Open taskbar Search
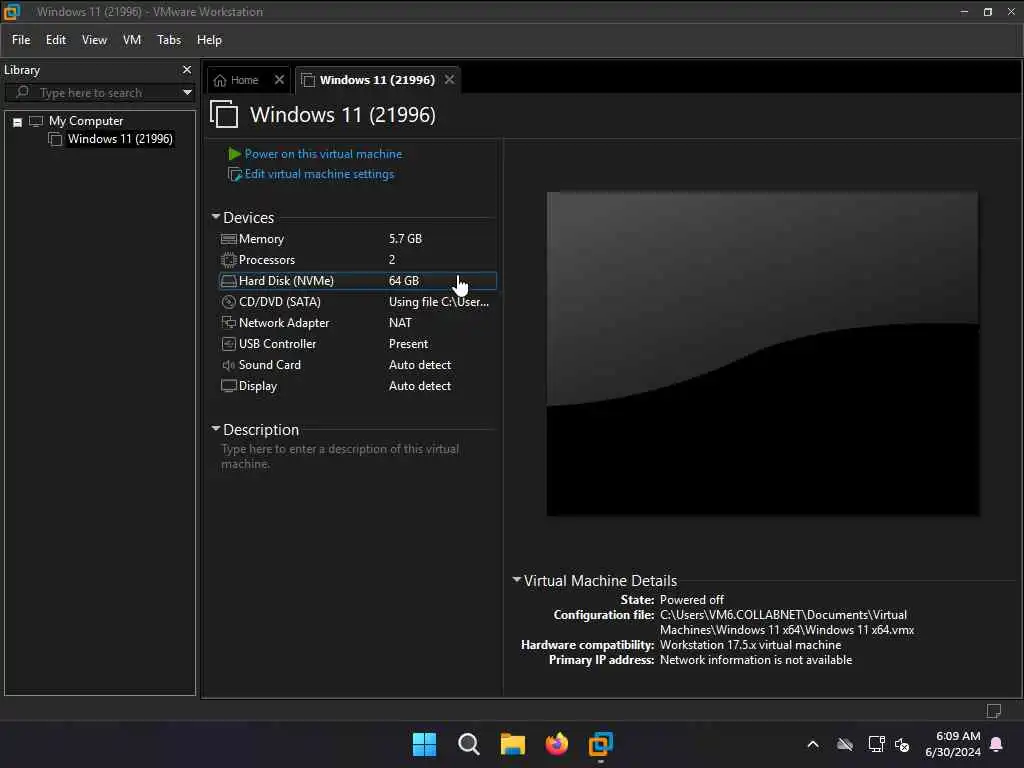 tap(468, 744)
